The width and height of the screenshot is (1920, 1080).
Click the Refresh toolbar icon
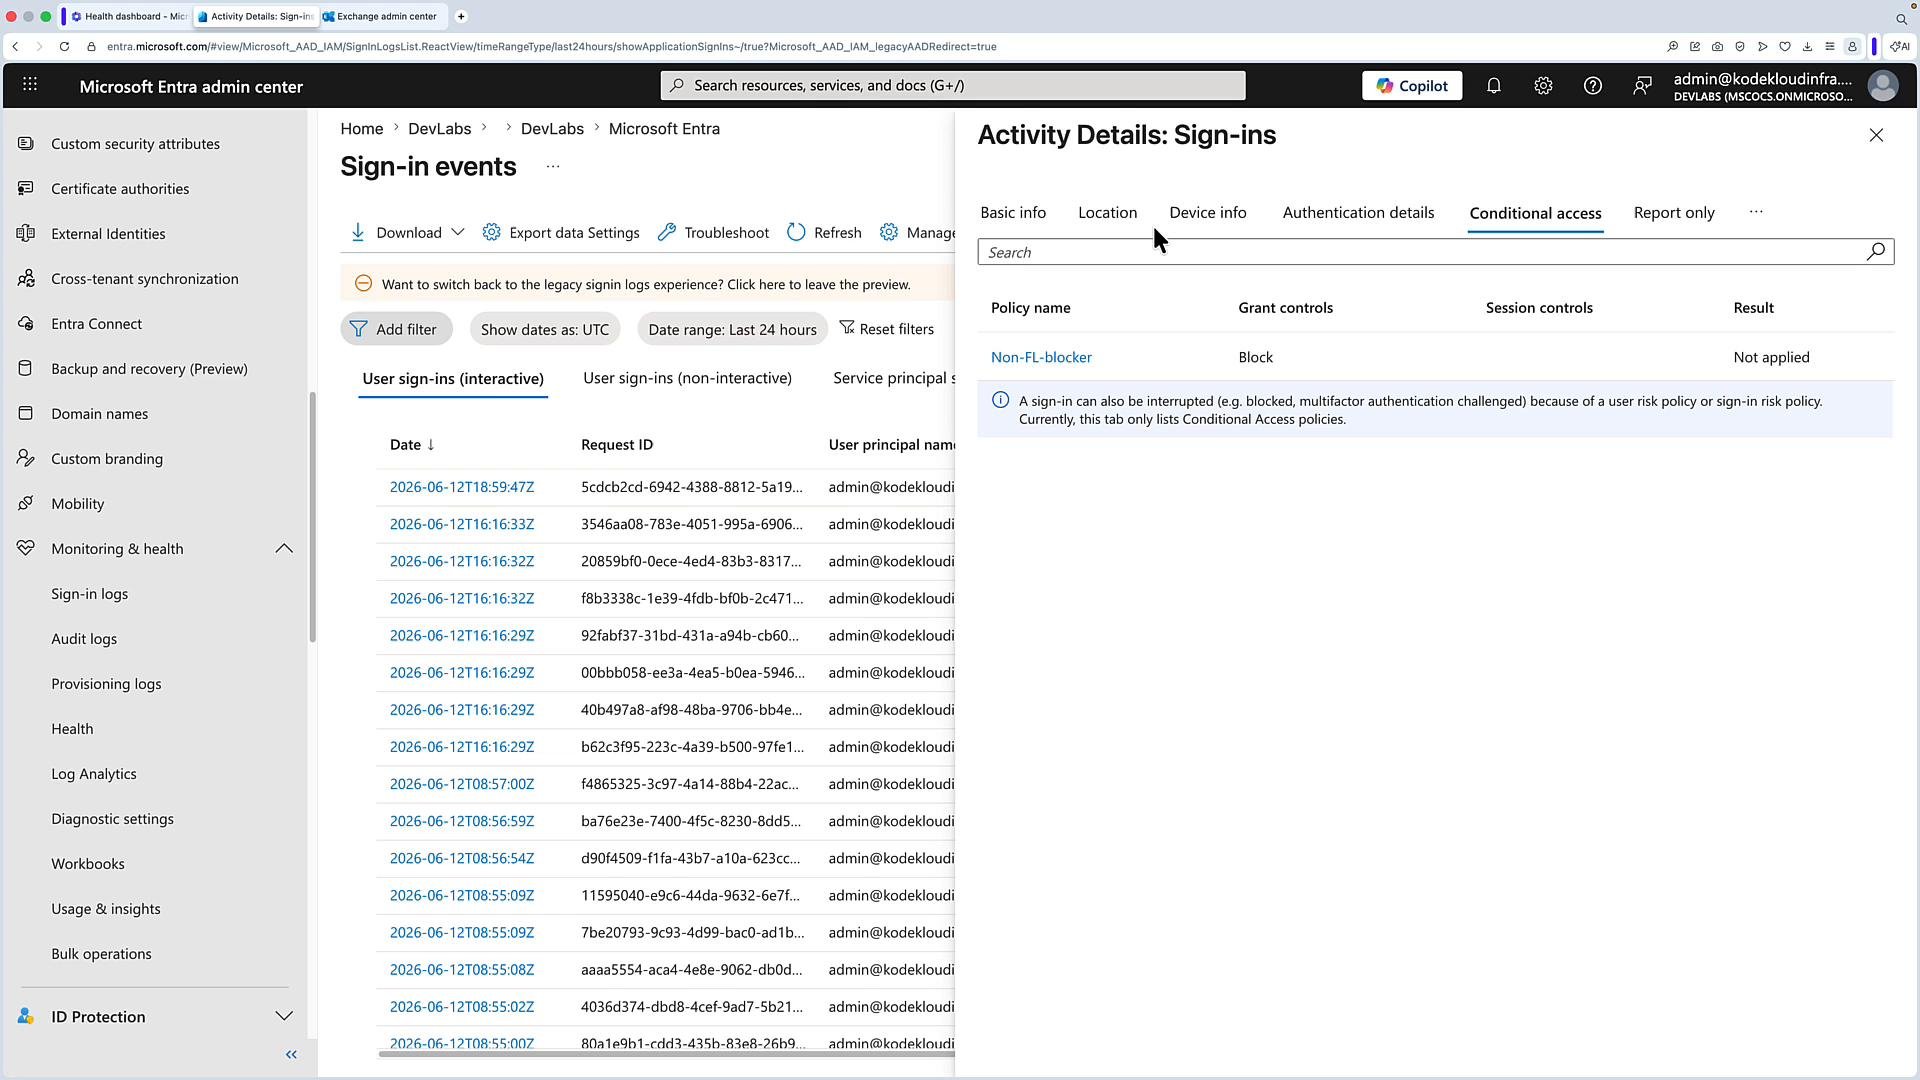click(796, 232)
